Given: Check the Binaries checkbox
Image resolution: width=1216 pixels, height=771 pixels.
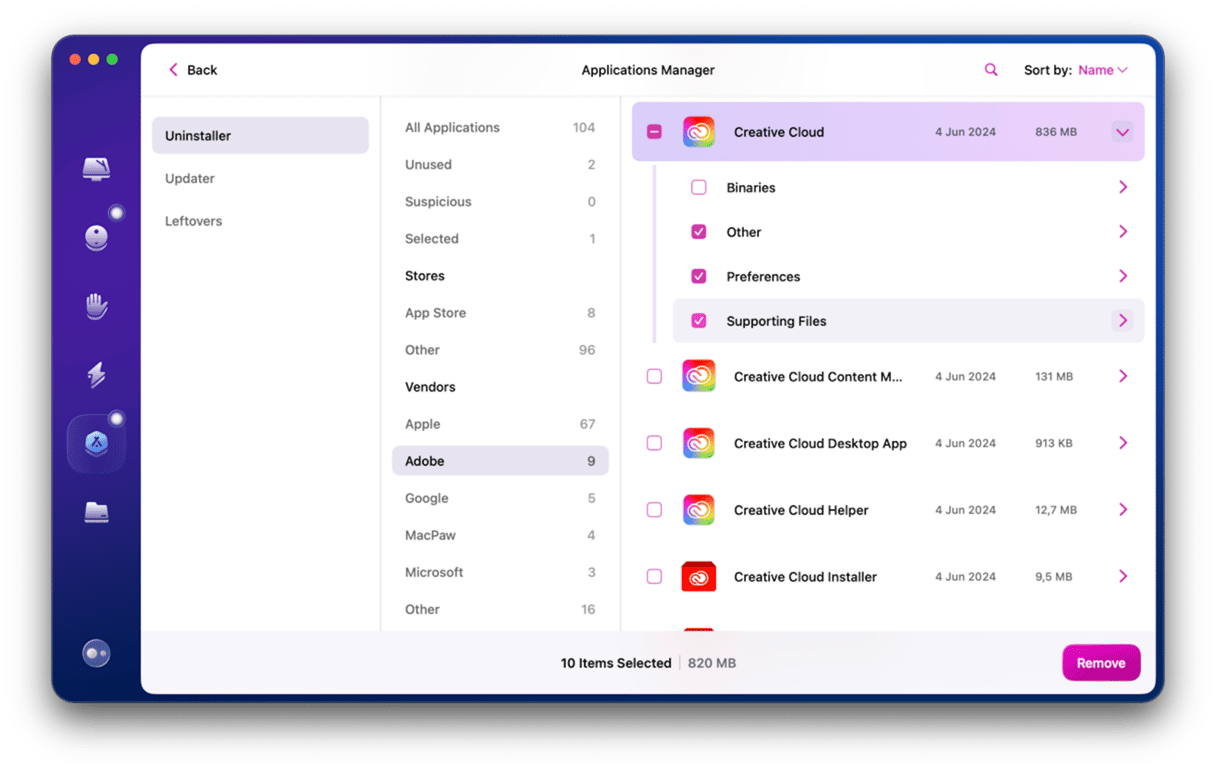Looking at the screenshot, I should 699,188.
